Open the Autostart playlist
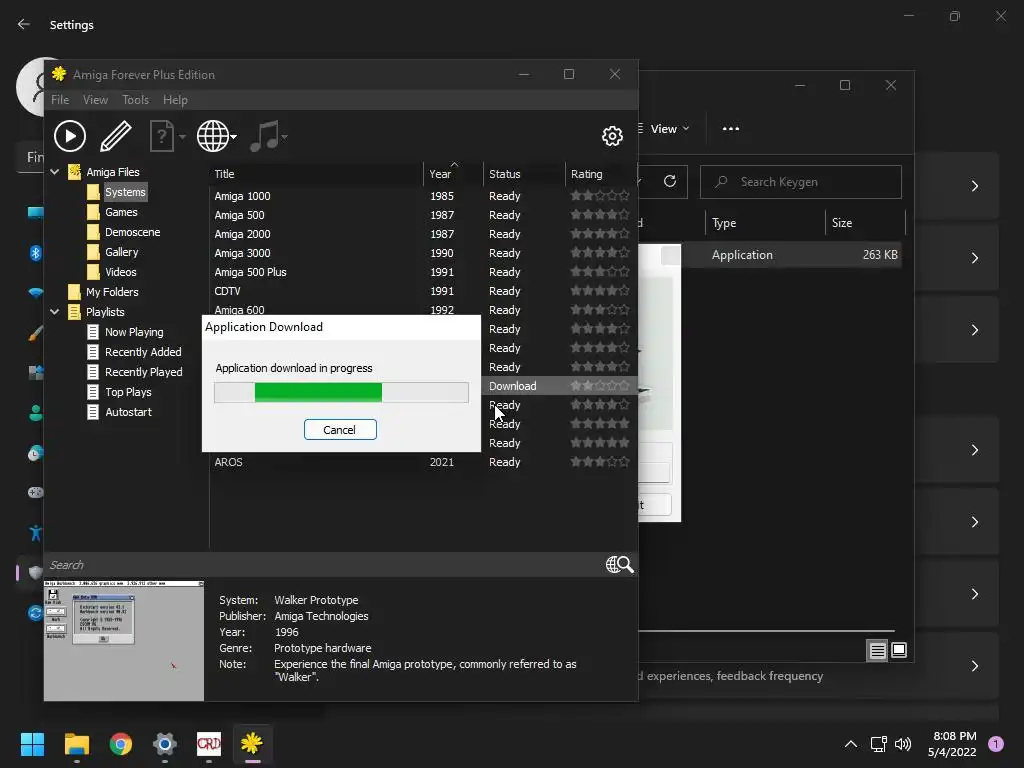This screenshot has height=768, width=1024. (x=128, y=412)
